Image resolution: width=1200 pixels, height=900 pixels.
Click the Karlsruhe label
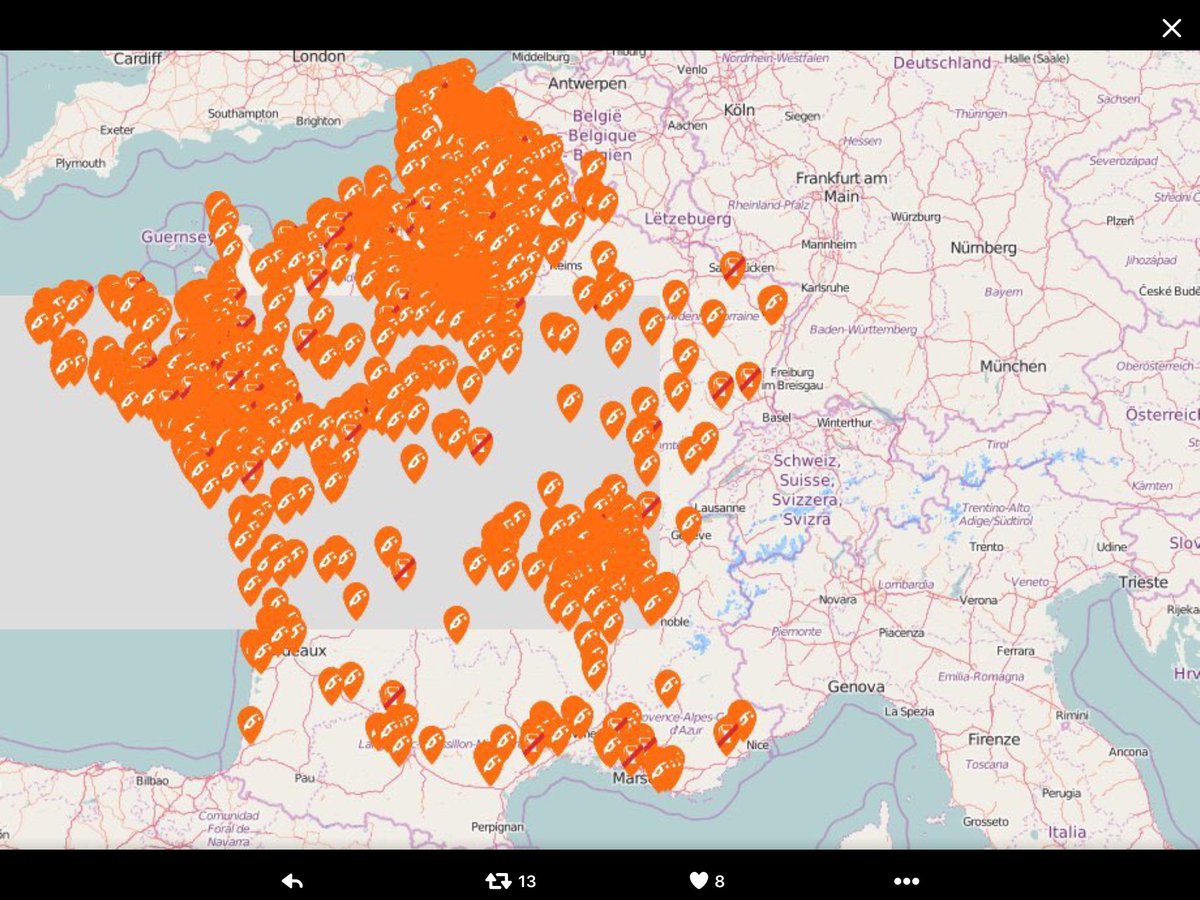[825, 287]
